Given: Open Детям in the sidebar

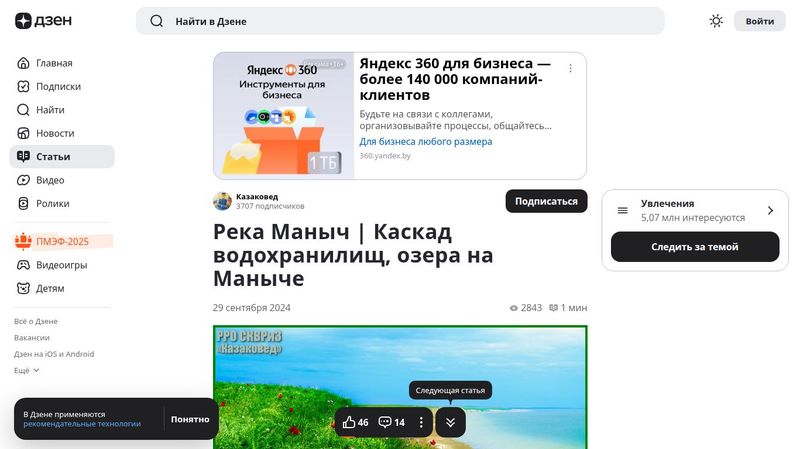Looking at the screenshot, I should pyautogui.click(x=62, y=288).
